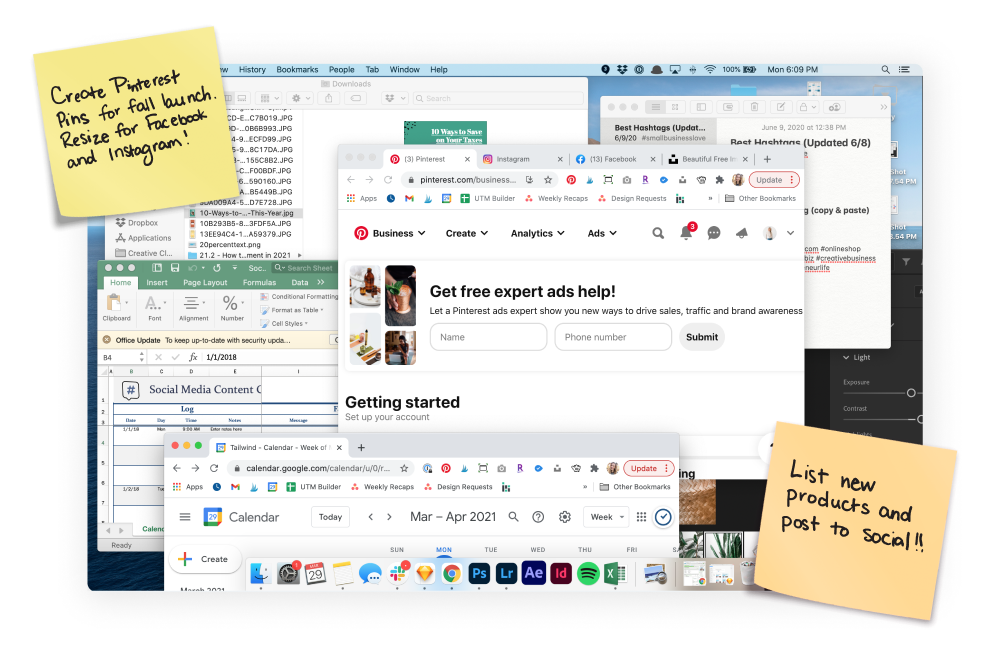Expand the Business dropdown on Pinterest
This screenshot has height=654, width=988.
click(399, 233)
